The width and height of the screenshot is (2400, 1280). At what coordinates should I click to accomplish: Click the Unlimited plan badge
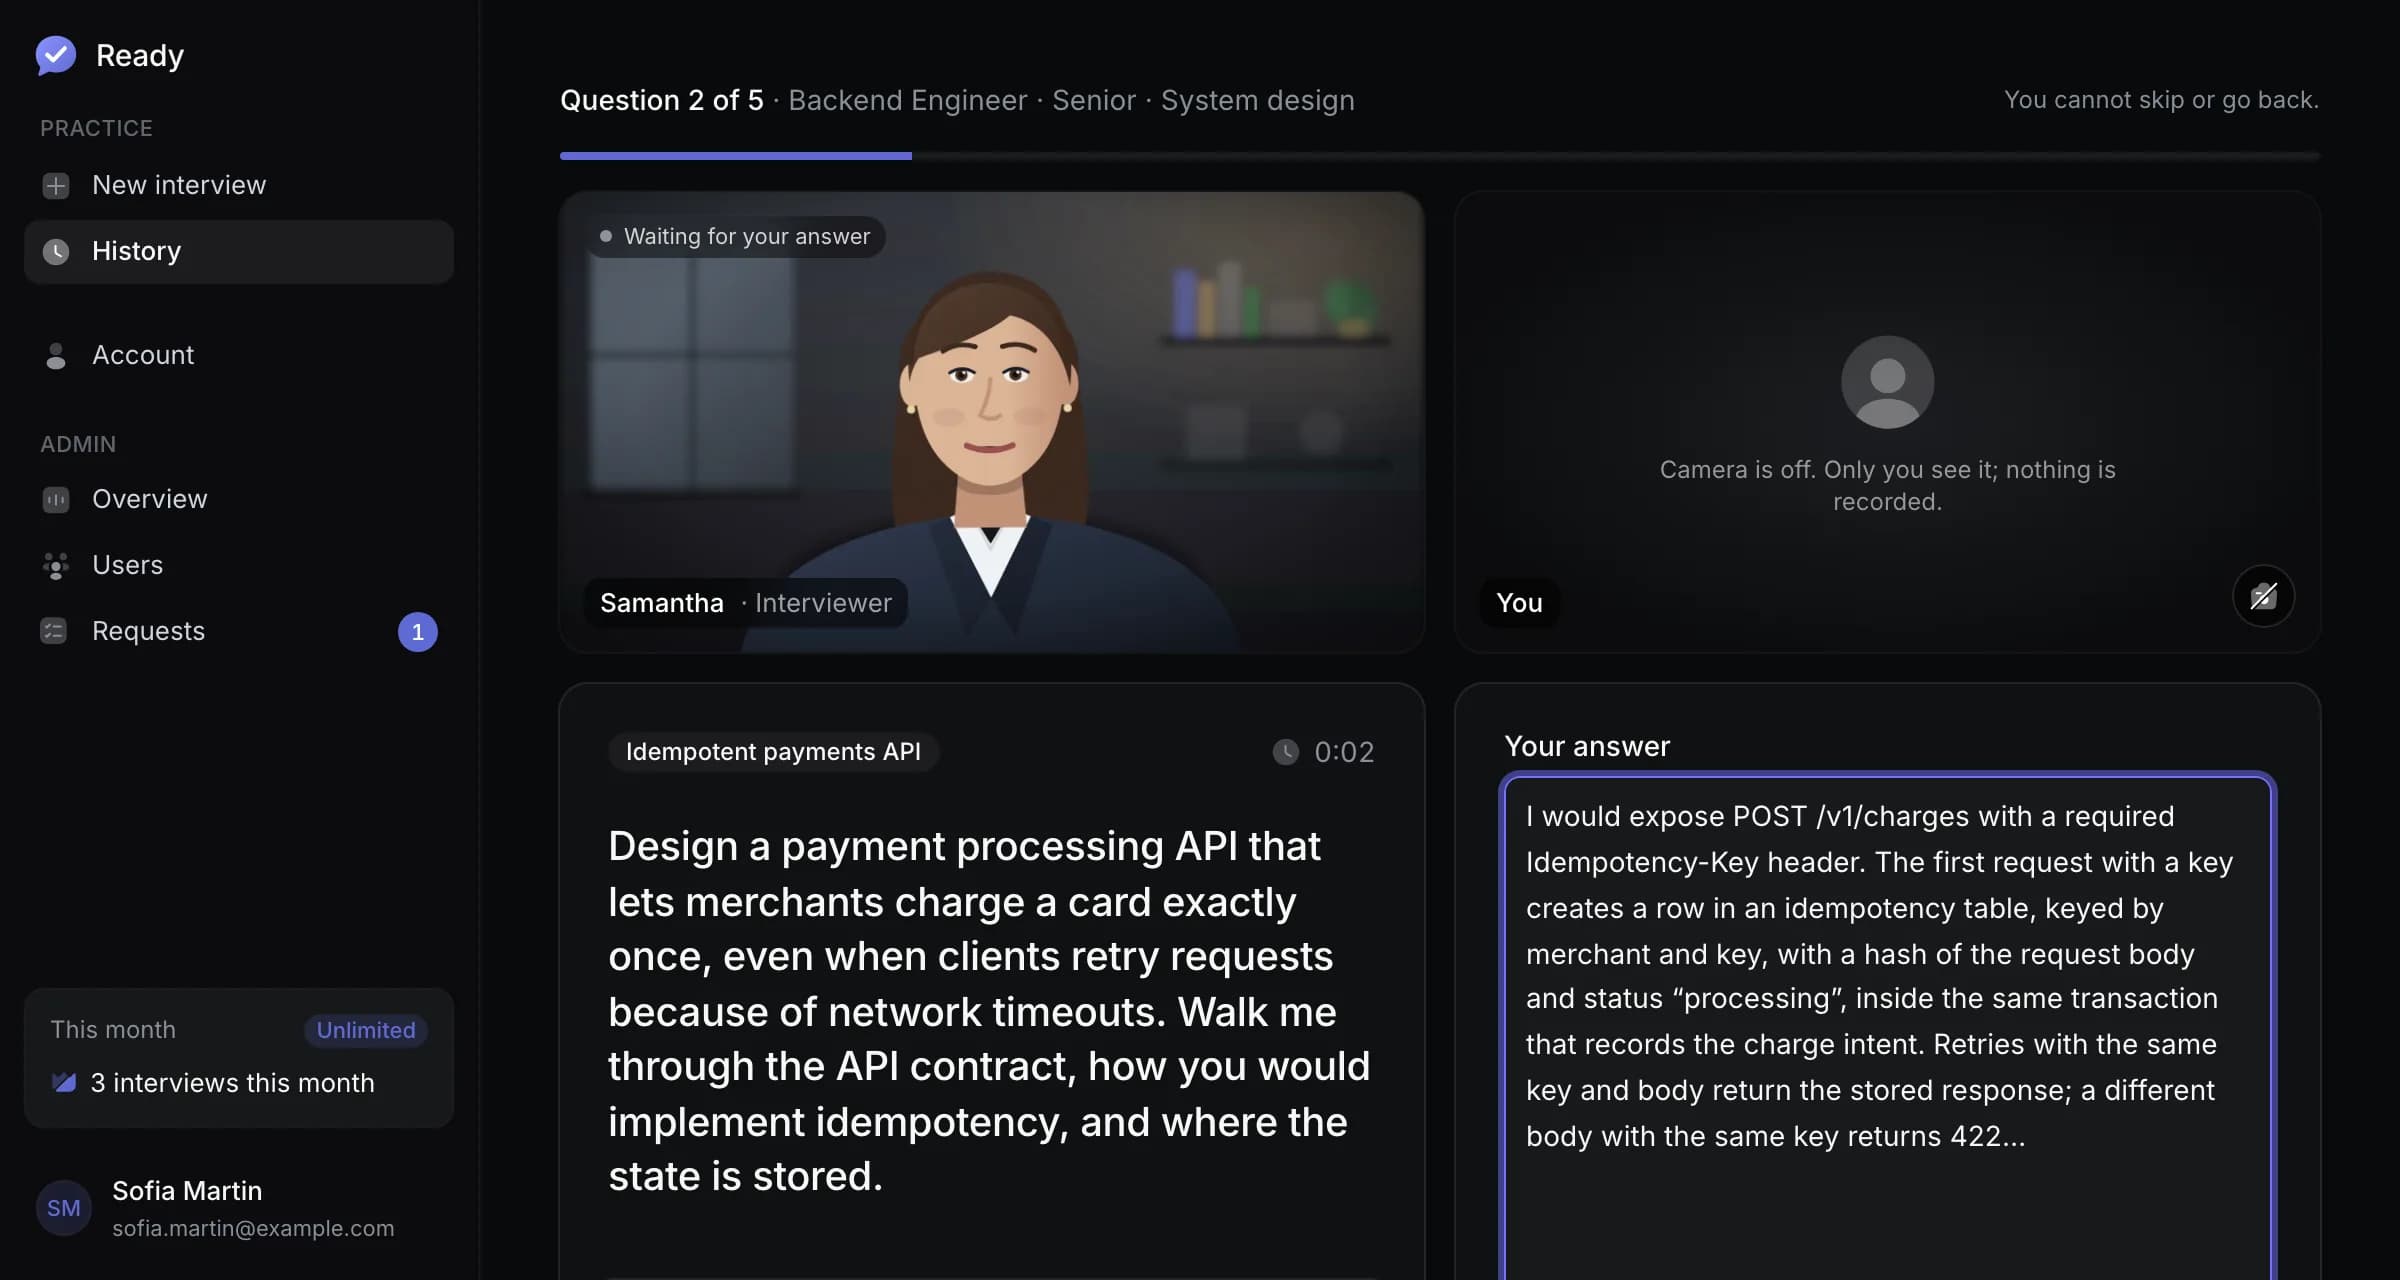pos(366,1031)
